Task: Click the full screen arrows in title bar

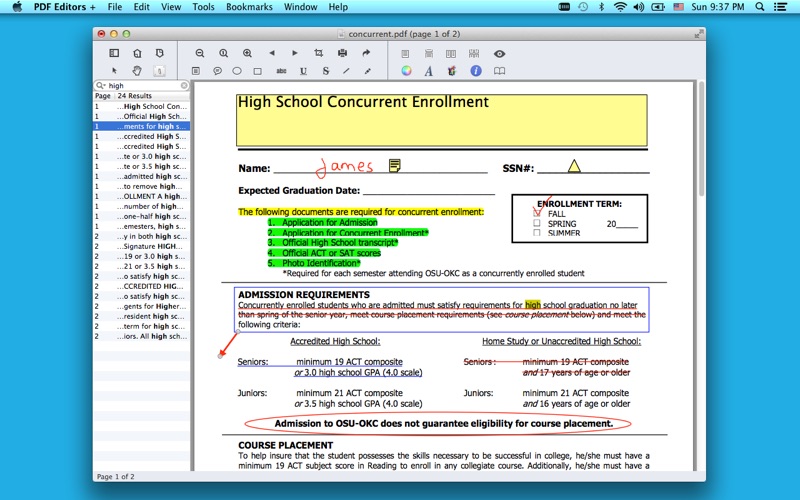Action: 698,34
